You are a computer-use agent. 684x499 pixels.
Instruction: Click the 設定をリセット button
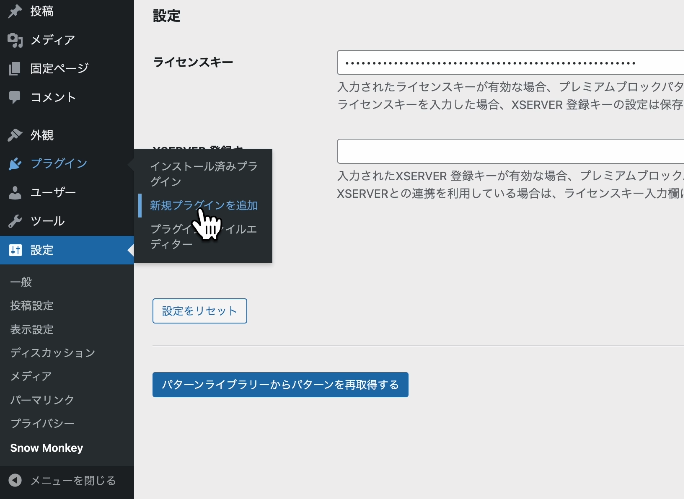[x=199, y=311]
